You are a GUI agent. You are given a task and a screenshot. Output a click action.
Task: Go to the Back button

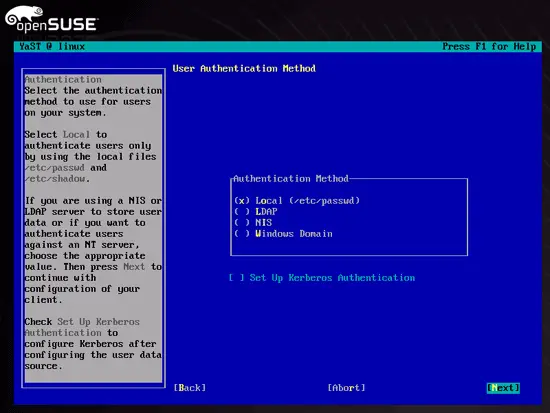click(x=190, y=388)
